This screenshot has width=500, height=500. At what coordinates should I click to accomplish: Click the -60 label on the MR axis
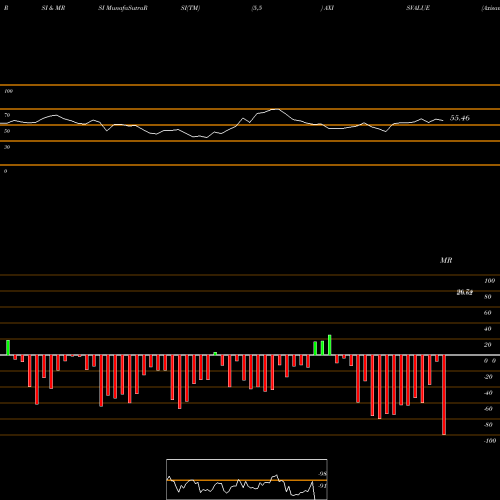[x=488, y=409]
